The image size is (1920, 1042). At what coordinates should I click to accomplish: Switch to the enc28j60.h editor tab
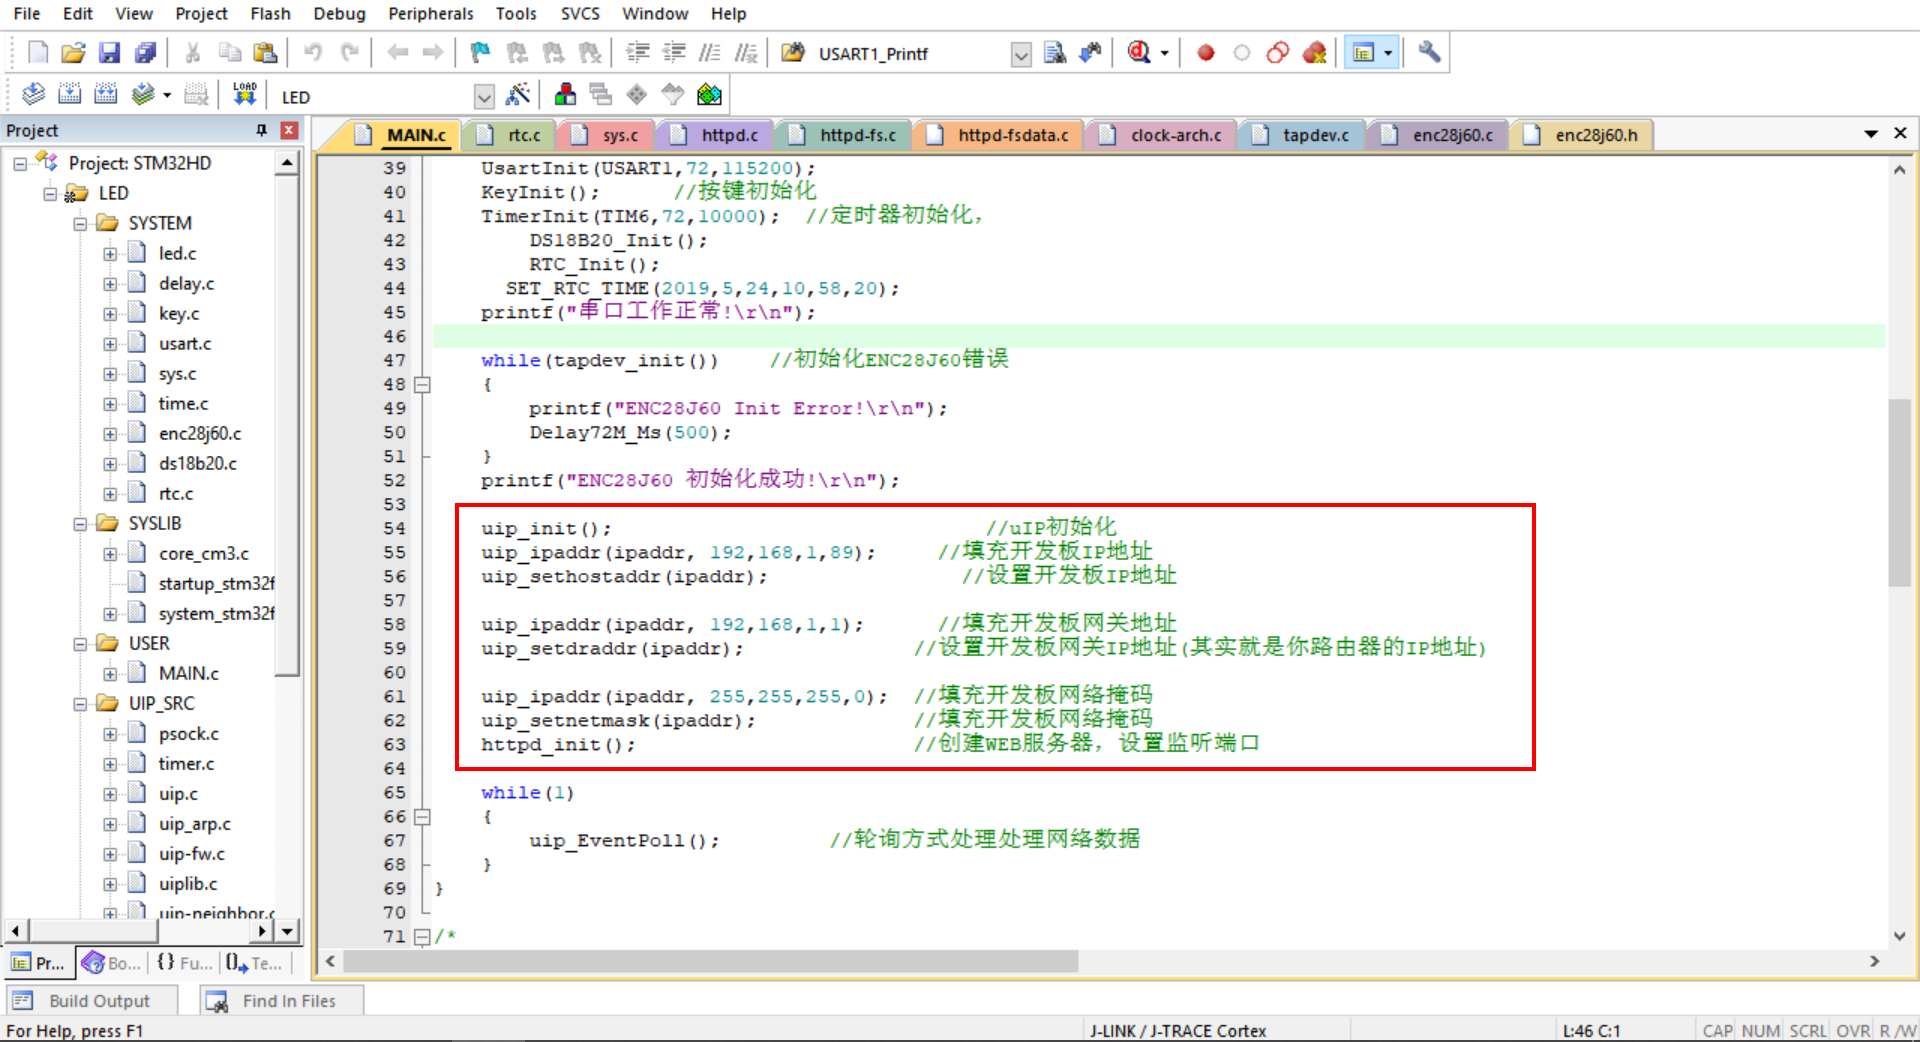coord(1584,135)
